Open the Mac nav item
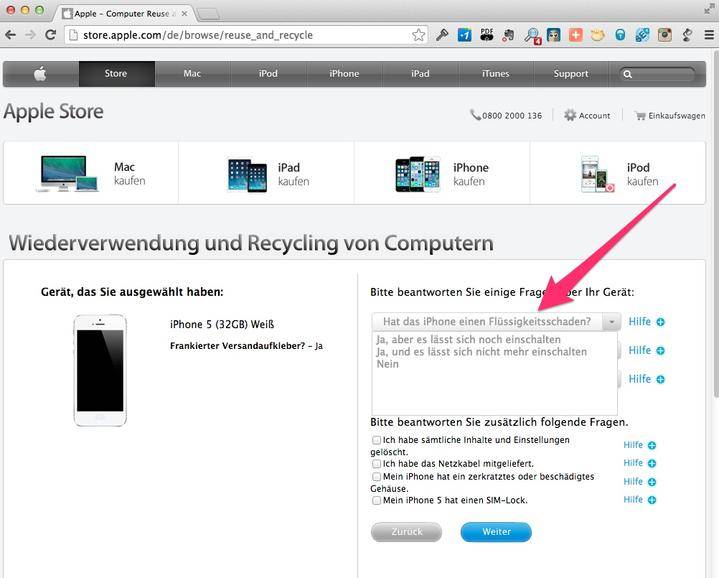719x578 pixels. point(193,74)
